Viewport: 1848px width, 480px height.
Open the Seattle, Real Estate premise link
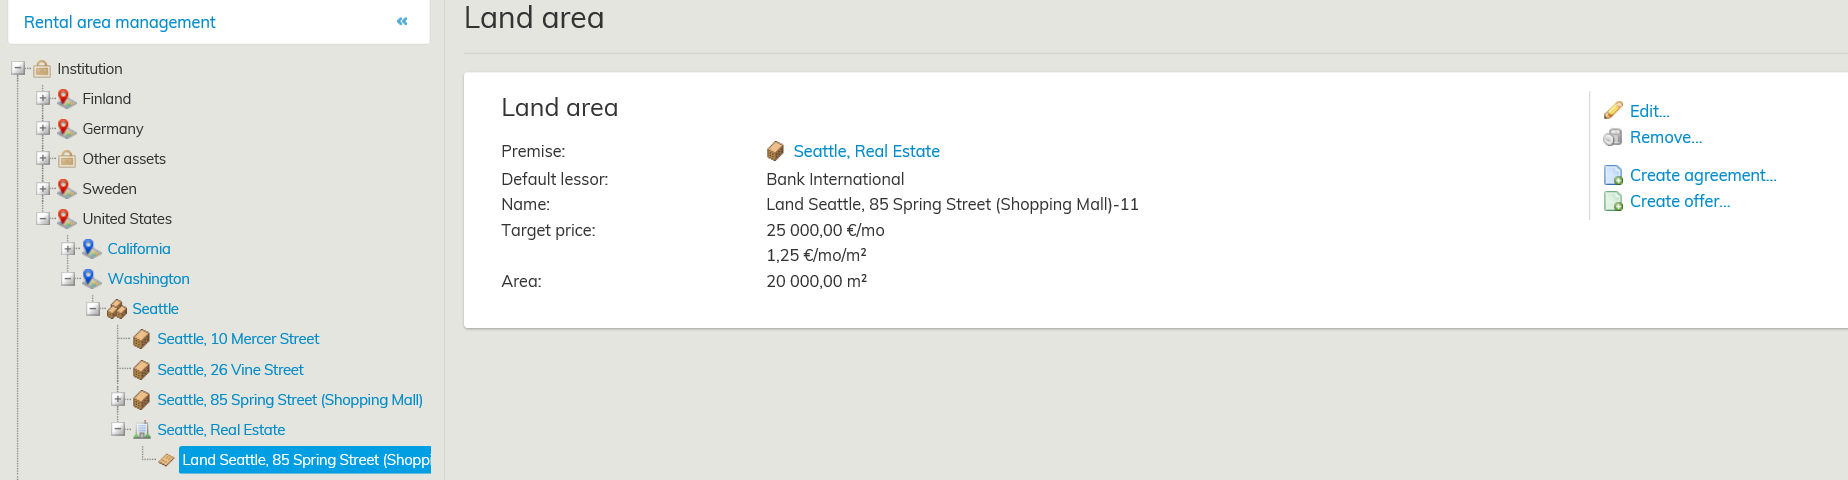click(x=866, y=151)
